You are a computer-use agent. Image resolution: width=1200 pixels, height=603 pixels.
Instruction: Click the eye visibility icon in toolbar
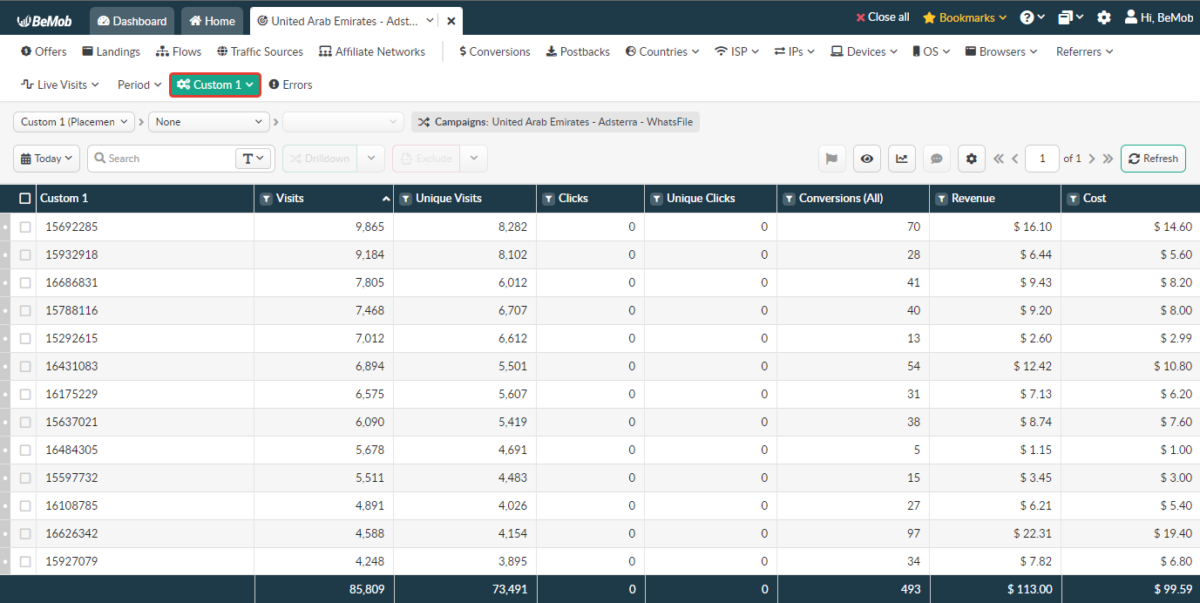coord(867,158)
